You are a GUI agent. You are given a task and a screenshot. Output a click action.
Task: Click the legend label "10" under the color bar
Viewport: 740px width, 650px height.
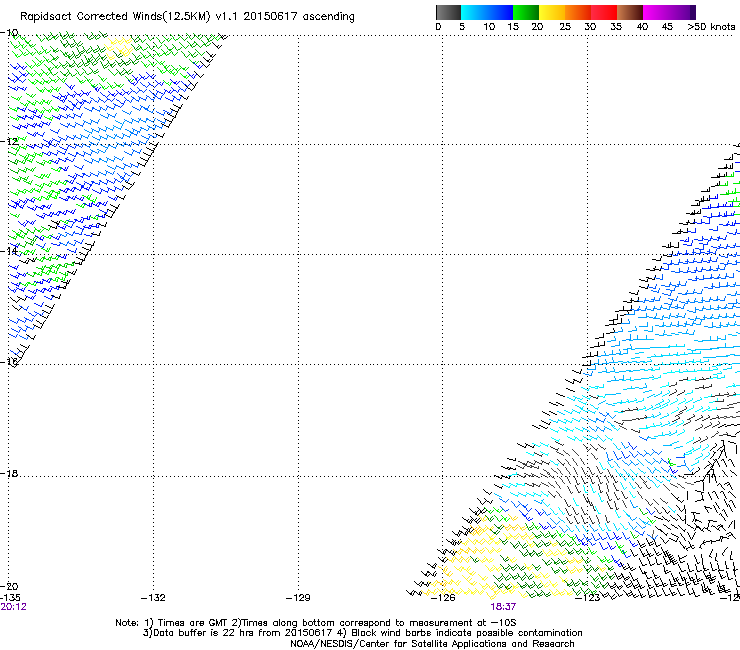click(489, 27)
